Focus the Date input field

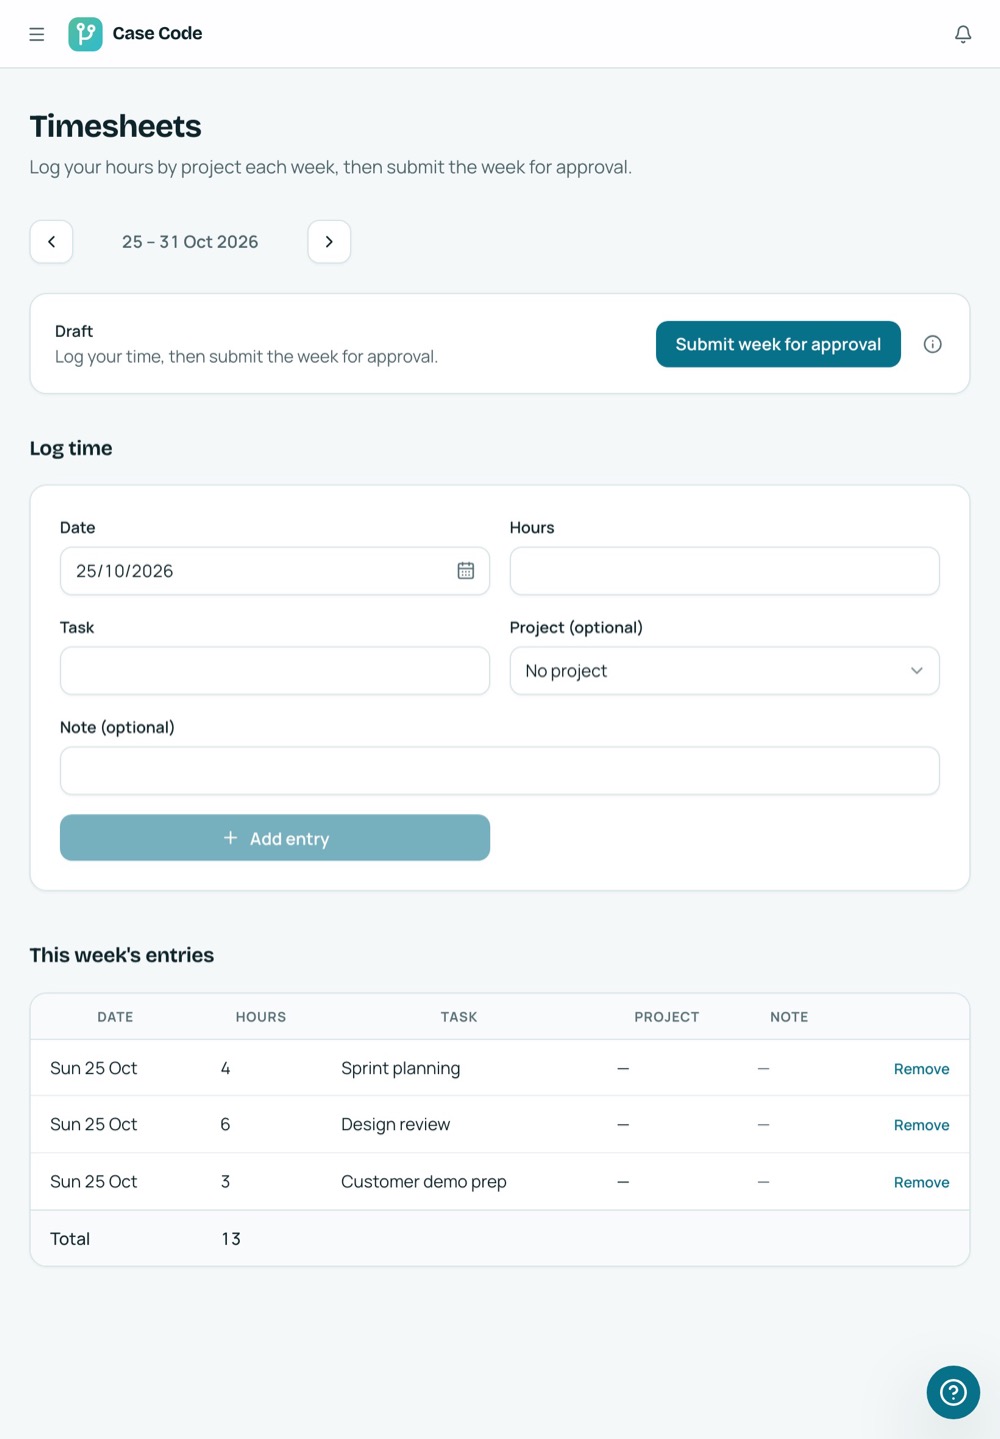pos(275,571)
